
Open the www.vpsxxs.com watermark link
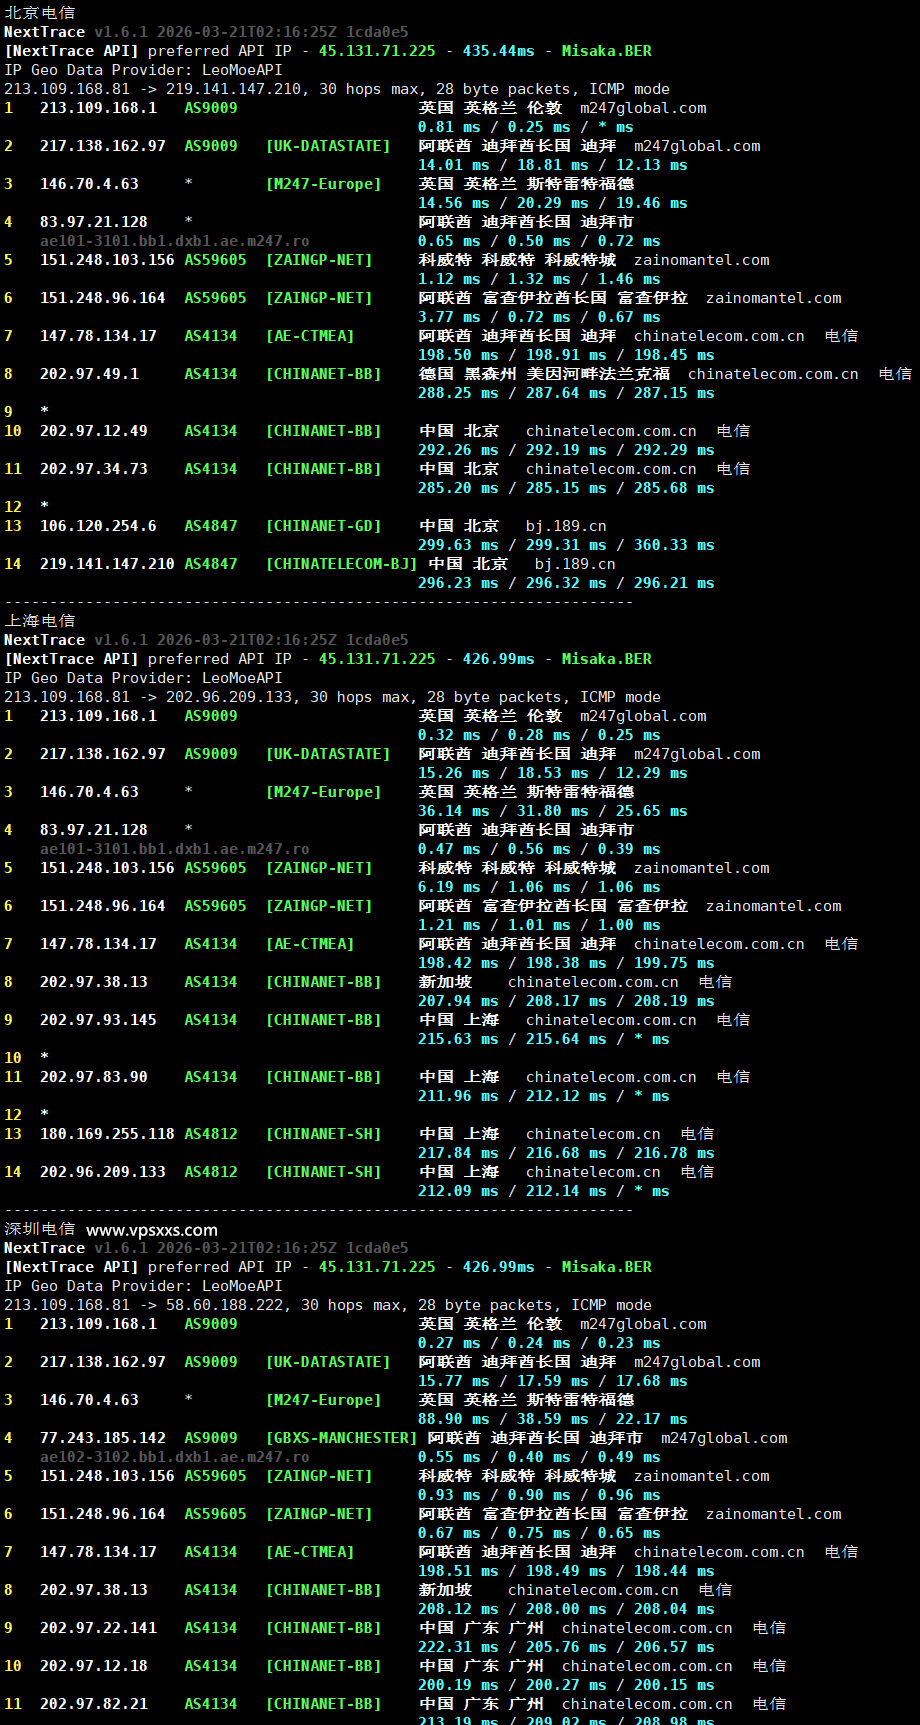(152, 1230)
